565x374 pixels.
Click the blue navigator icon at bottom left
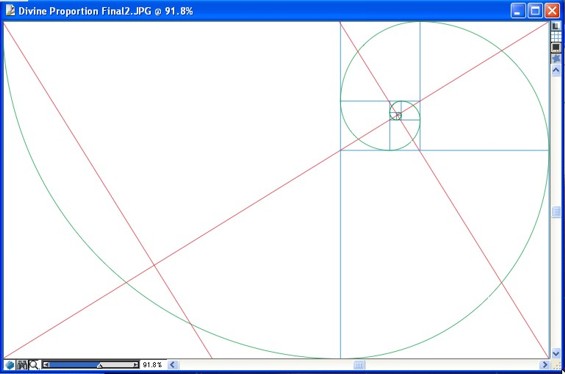tap(10, 365)
